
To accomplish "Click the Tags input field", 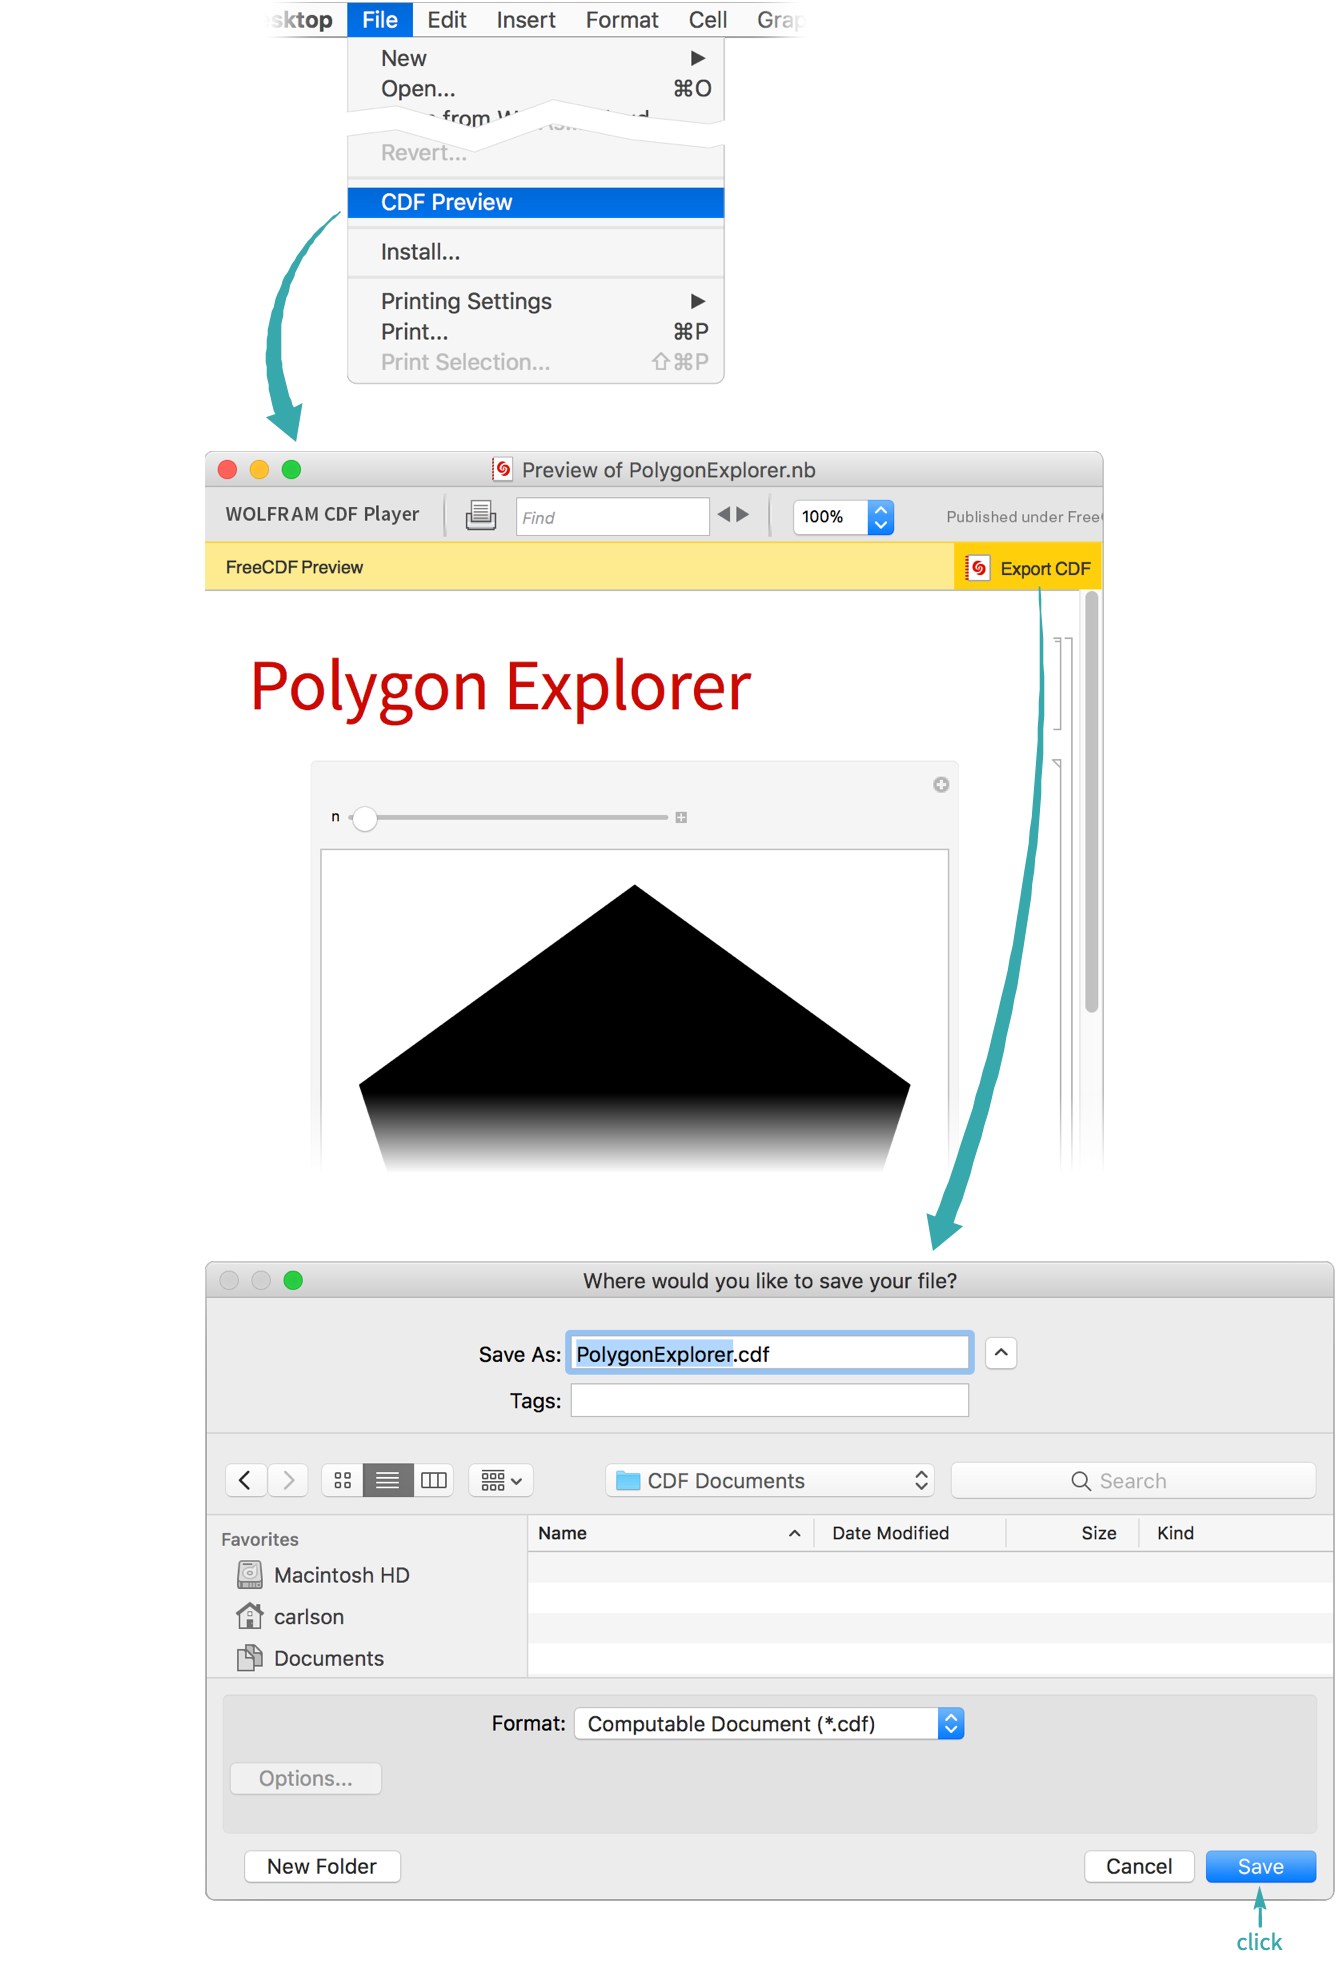I will pyautogui.click(x=769, y=1400).
